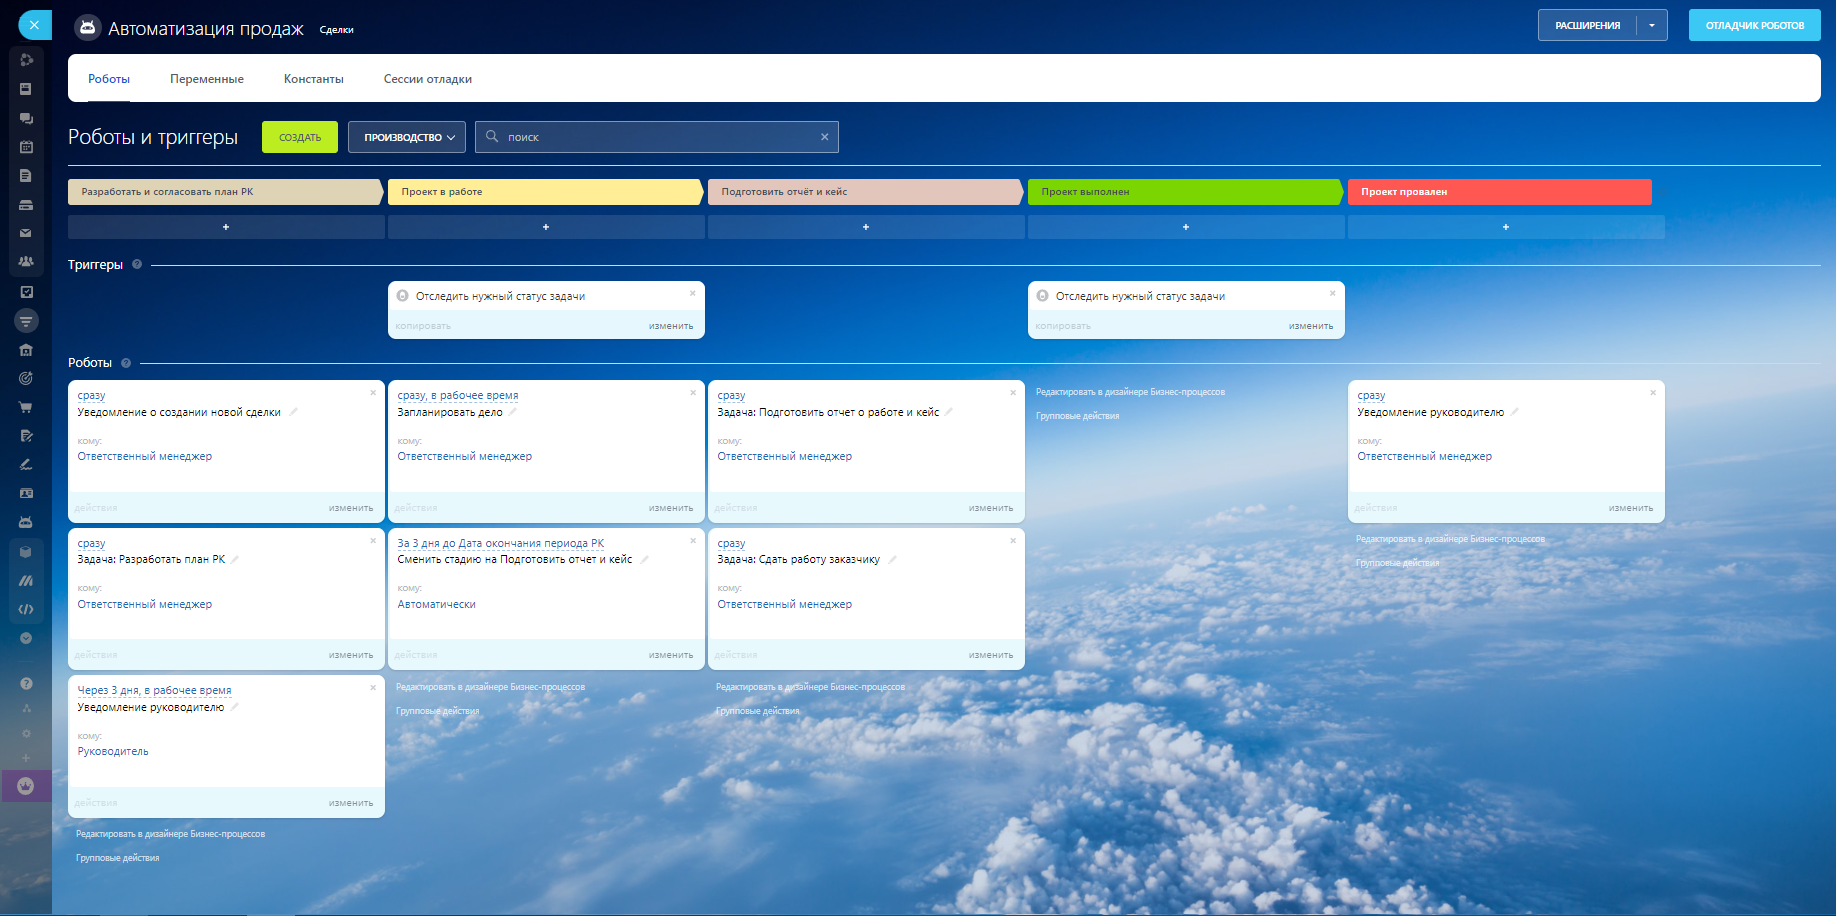Click изменить on the Сменить стадию robot
This screenshot has height=916, width=1836.
pyautogui.click(x=671, y=655)
